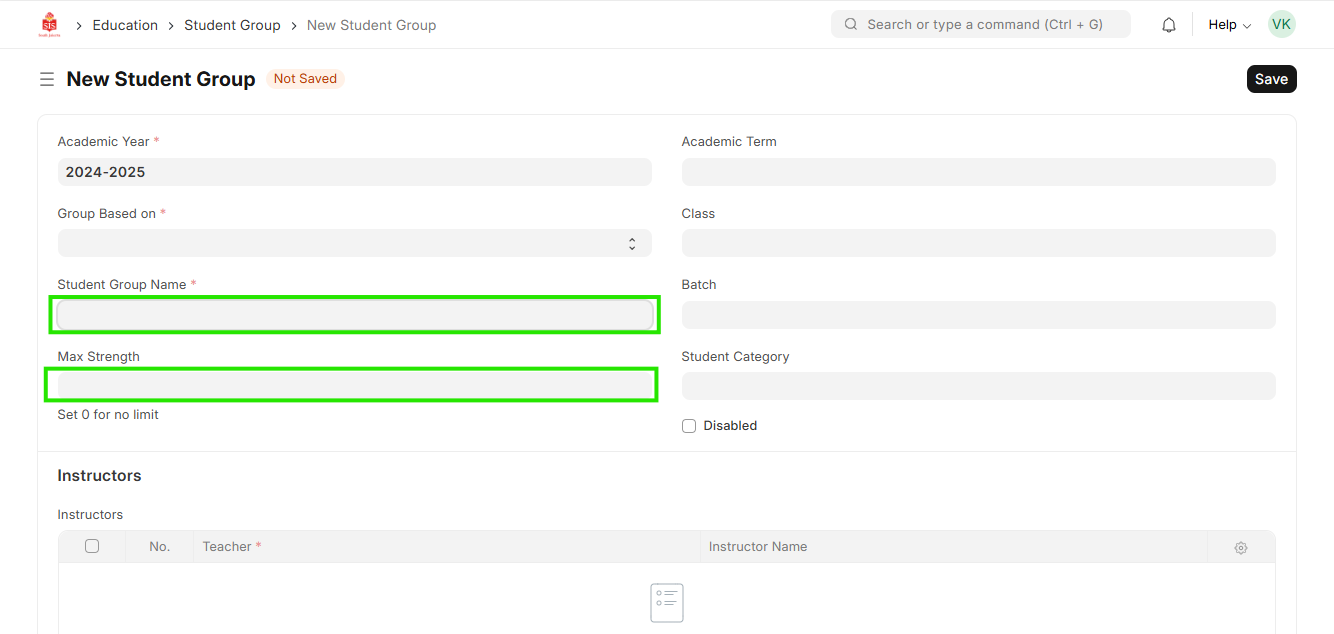
Task: Click the Max Strength input field
Action: click(354, 385)
